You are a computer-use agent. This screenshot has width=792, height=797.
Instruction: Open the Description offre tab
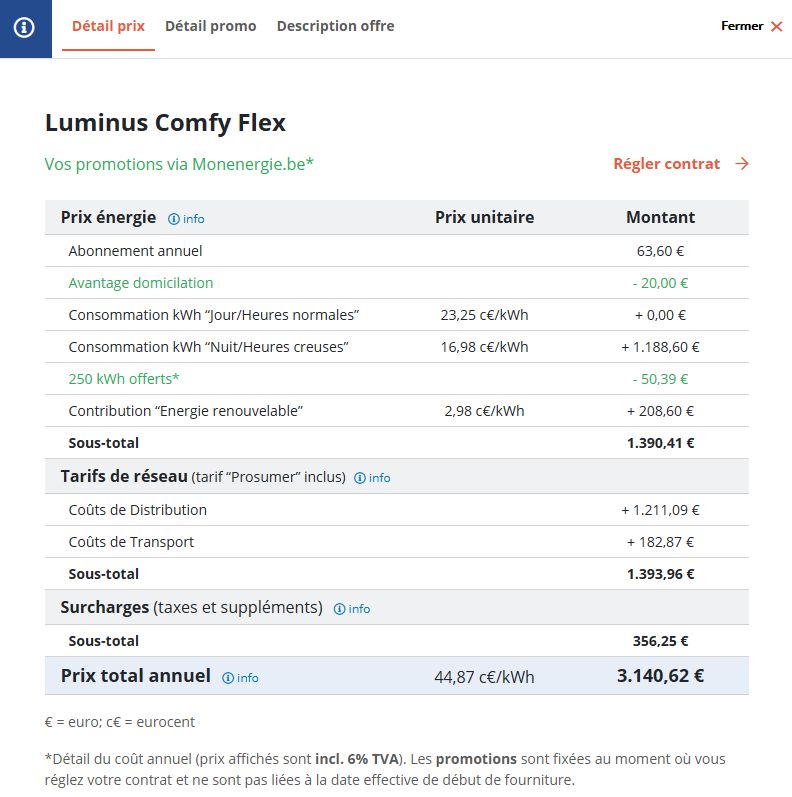pos(336,26)
